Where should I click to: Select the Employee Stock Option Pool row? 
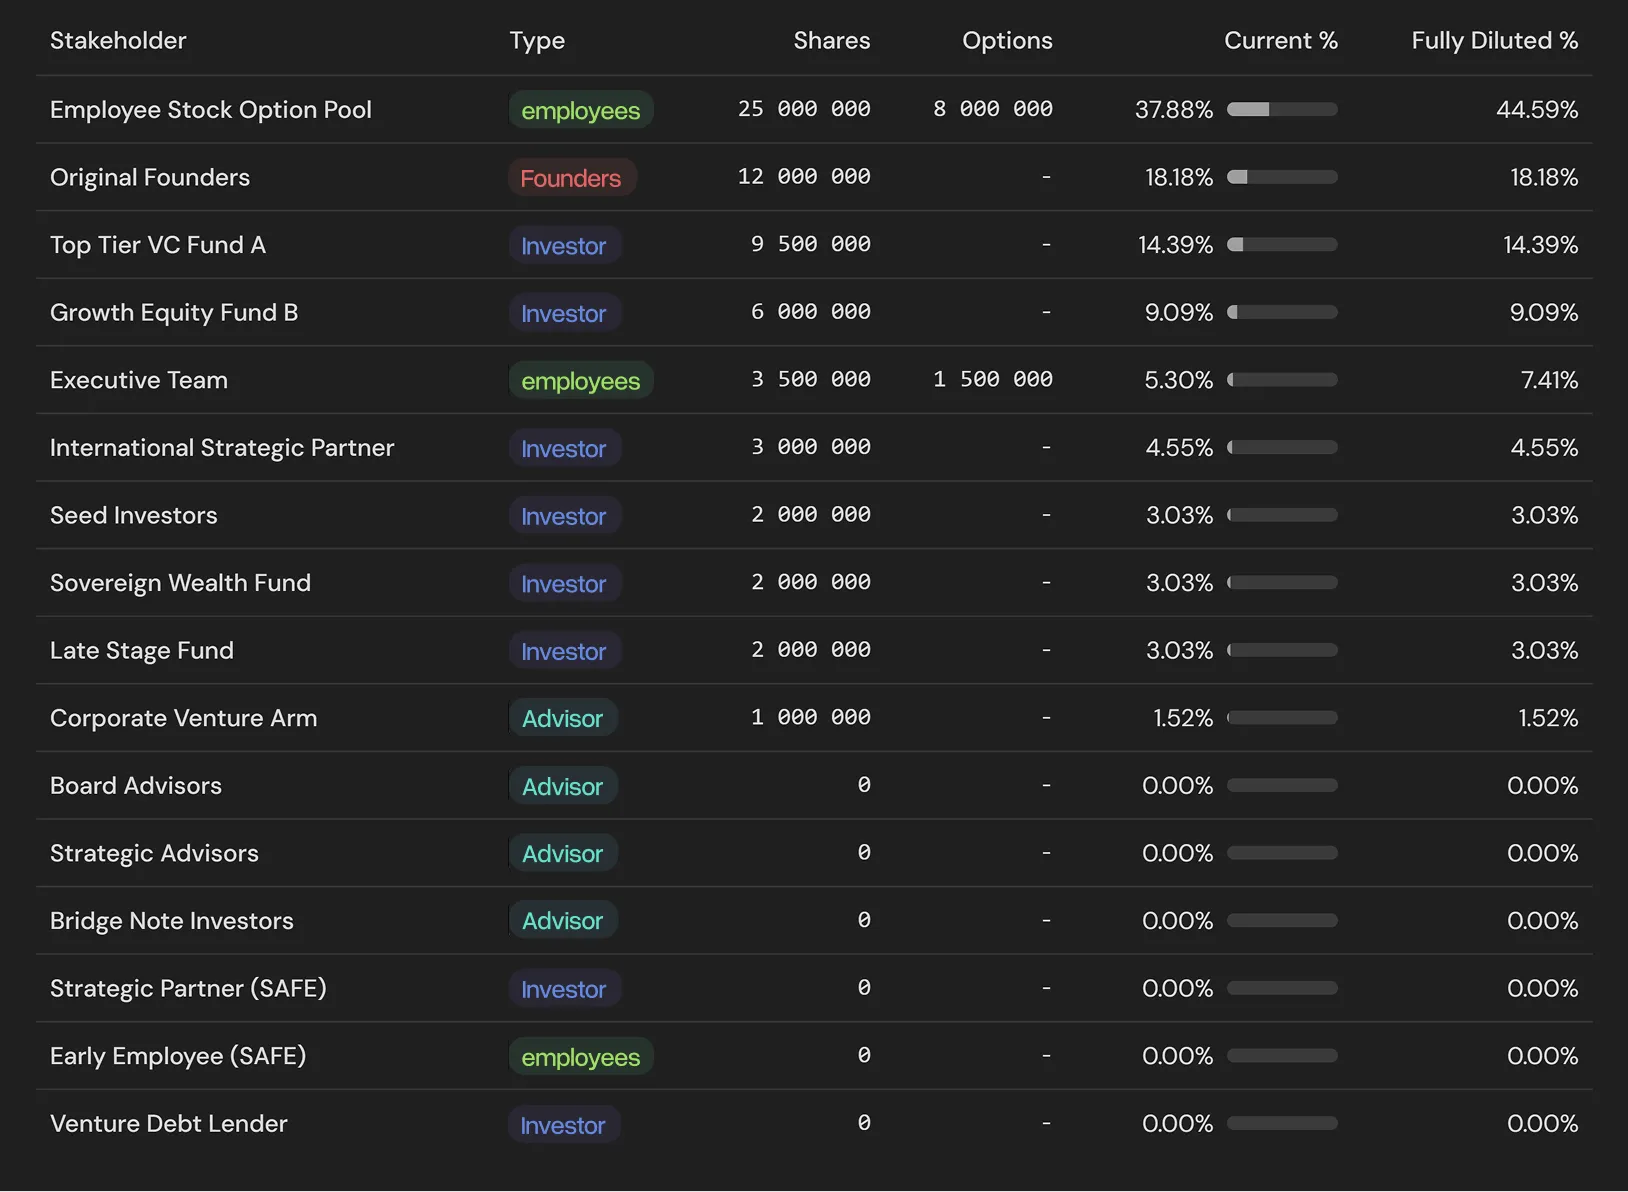(x=211, y=110)
